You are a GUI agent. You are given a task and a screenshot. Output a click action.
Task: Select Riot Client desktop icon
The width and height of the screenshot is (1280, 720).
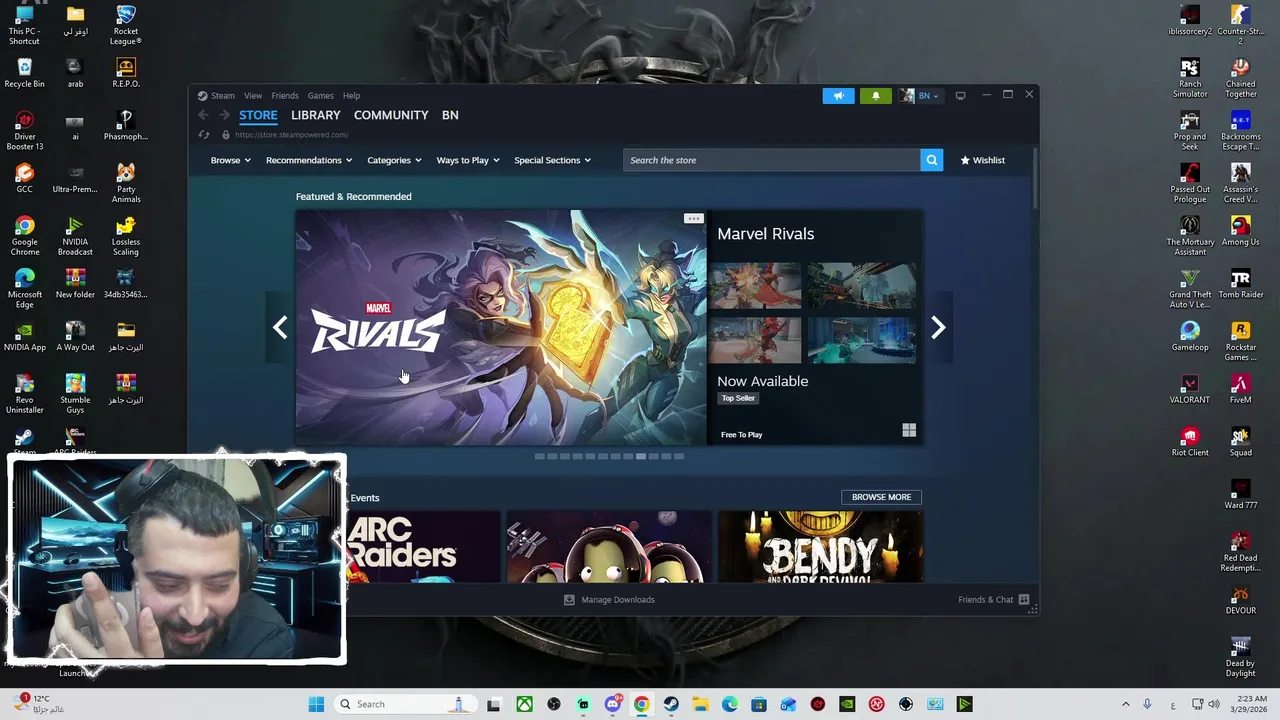[x=1190, y=441]
